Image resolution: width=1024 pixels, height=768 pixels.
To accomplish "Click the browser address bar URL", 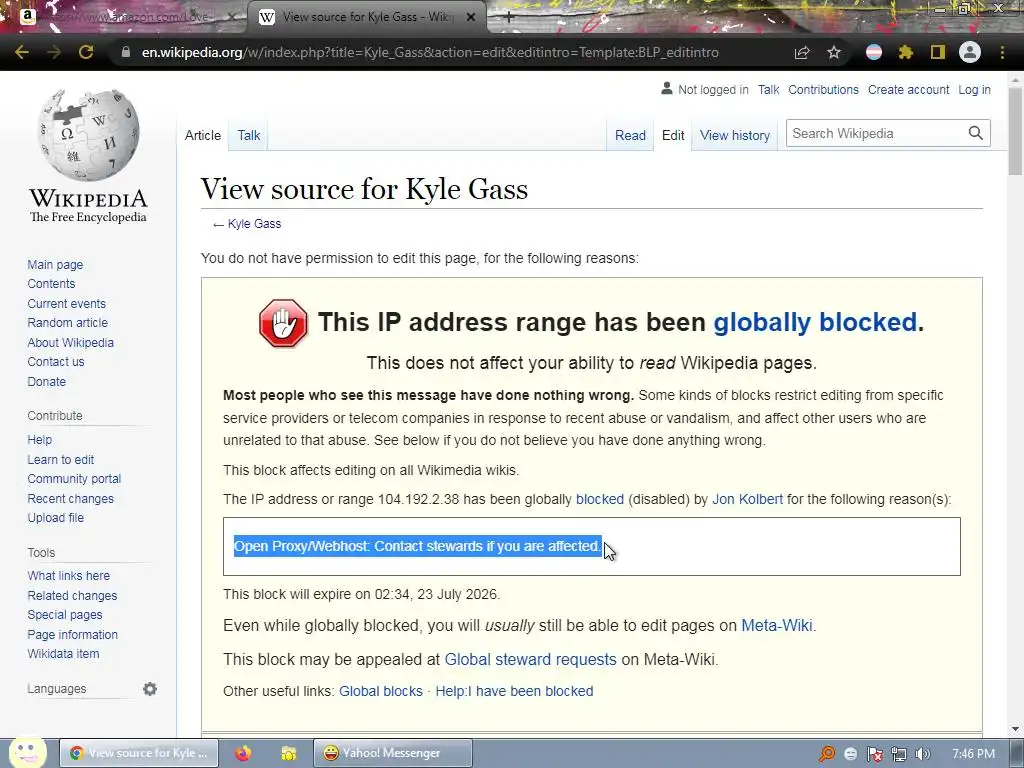I will (430, 52).
